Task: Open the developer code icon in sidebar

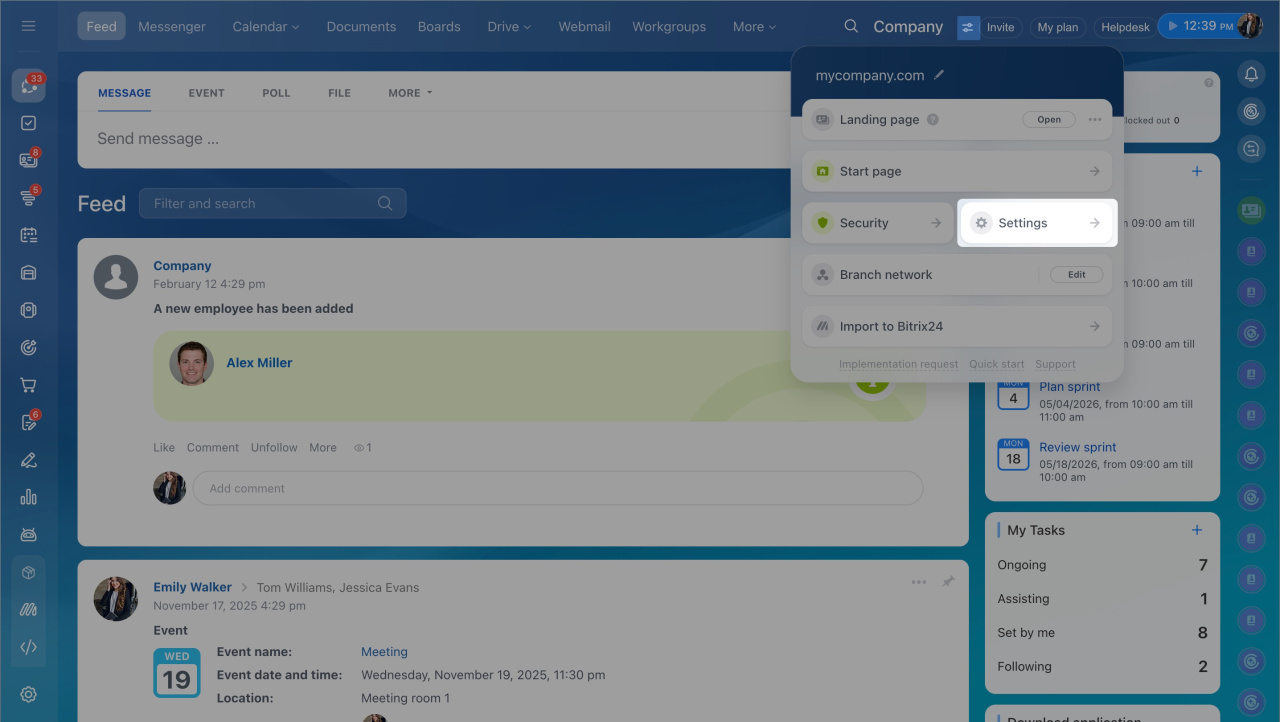Action: point(28,647)
